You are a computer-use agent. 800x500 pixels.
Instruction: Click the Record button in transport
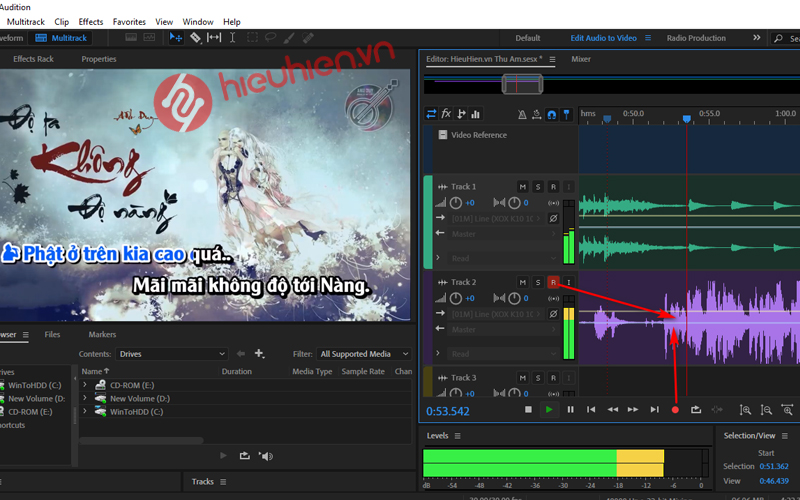pos(675,410)
